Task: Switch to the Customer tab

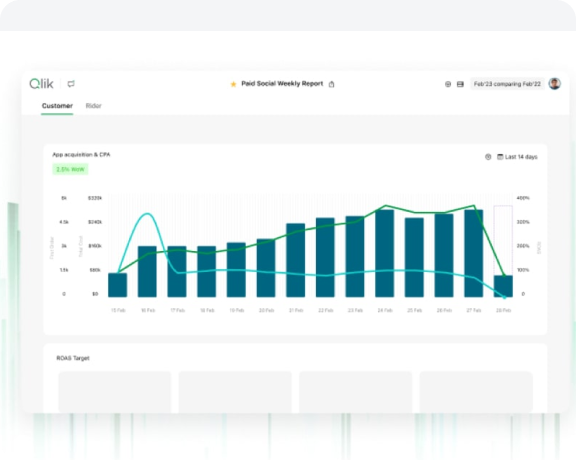Action: point(57,106)
